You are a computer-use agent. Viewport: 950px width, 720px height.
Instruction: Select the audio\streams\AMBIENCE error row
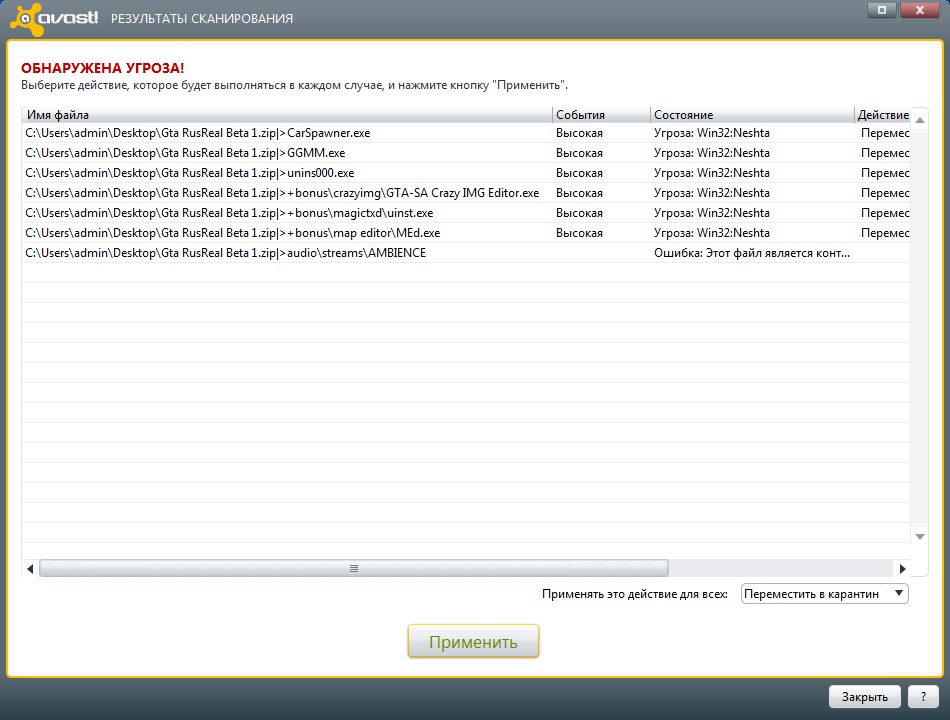[x=285, y=253]
